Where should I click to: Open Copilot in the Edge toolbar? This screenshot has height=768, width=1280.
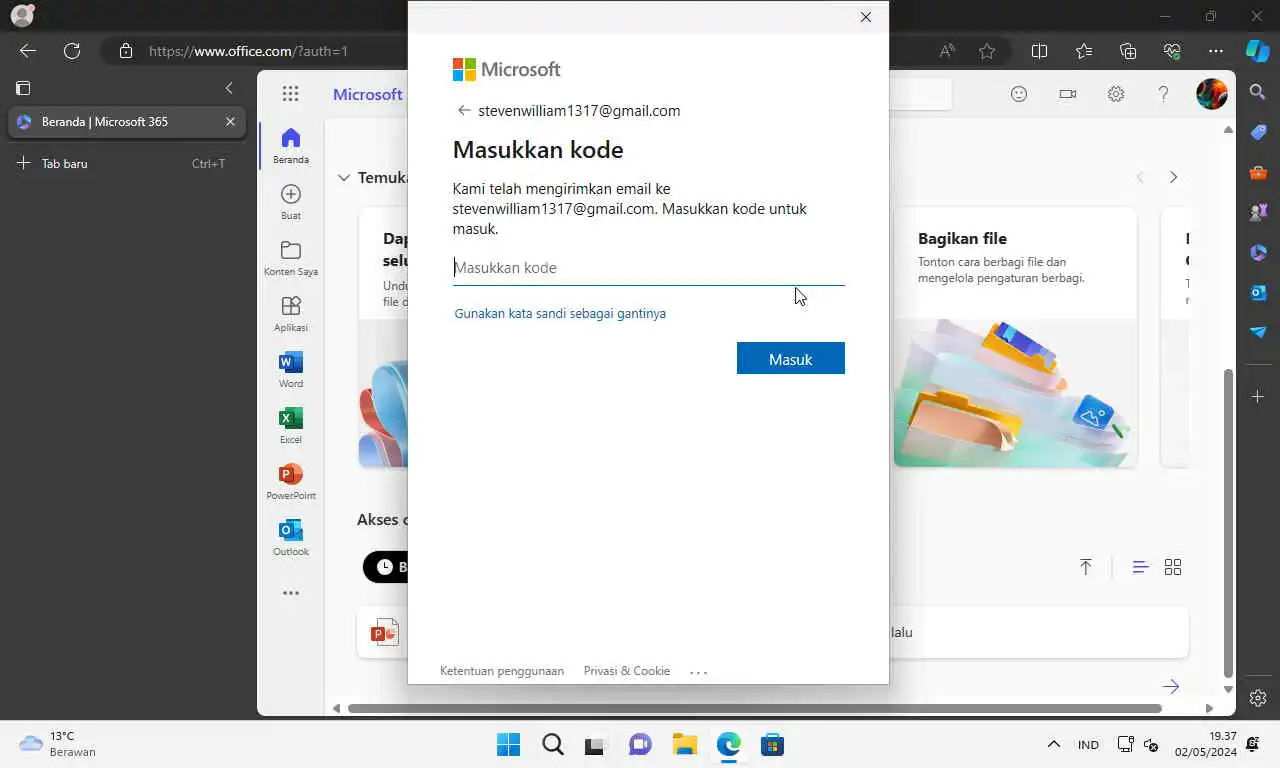1258,50
